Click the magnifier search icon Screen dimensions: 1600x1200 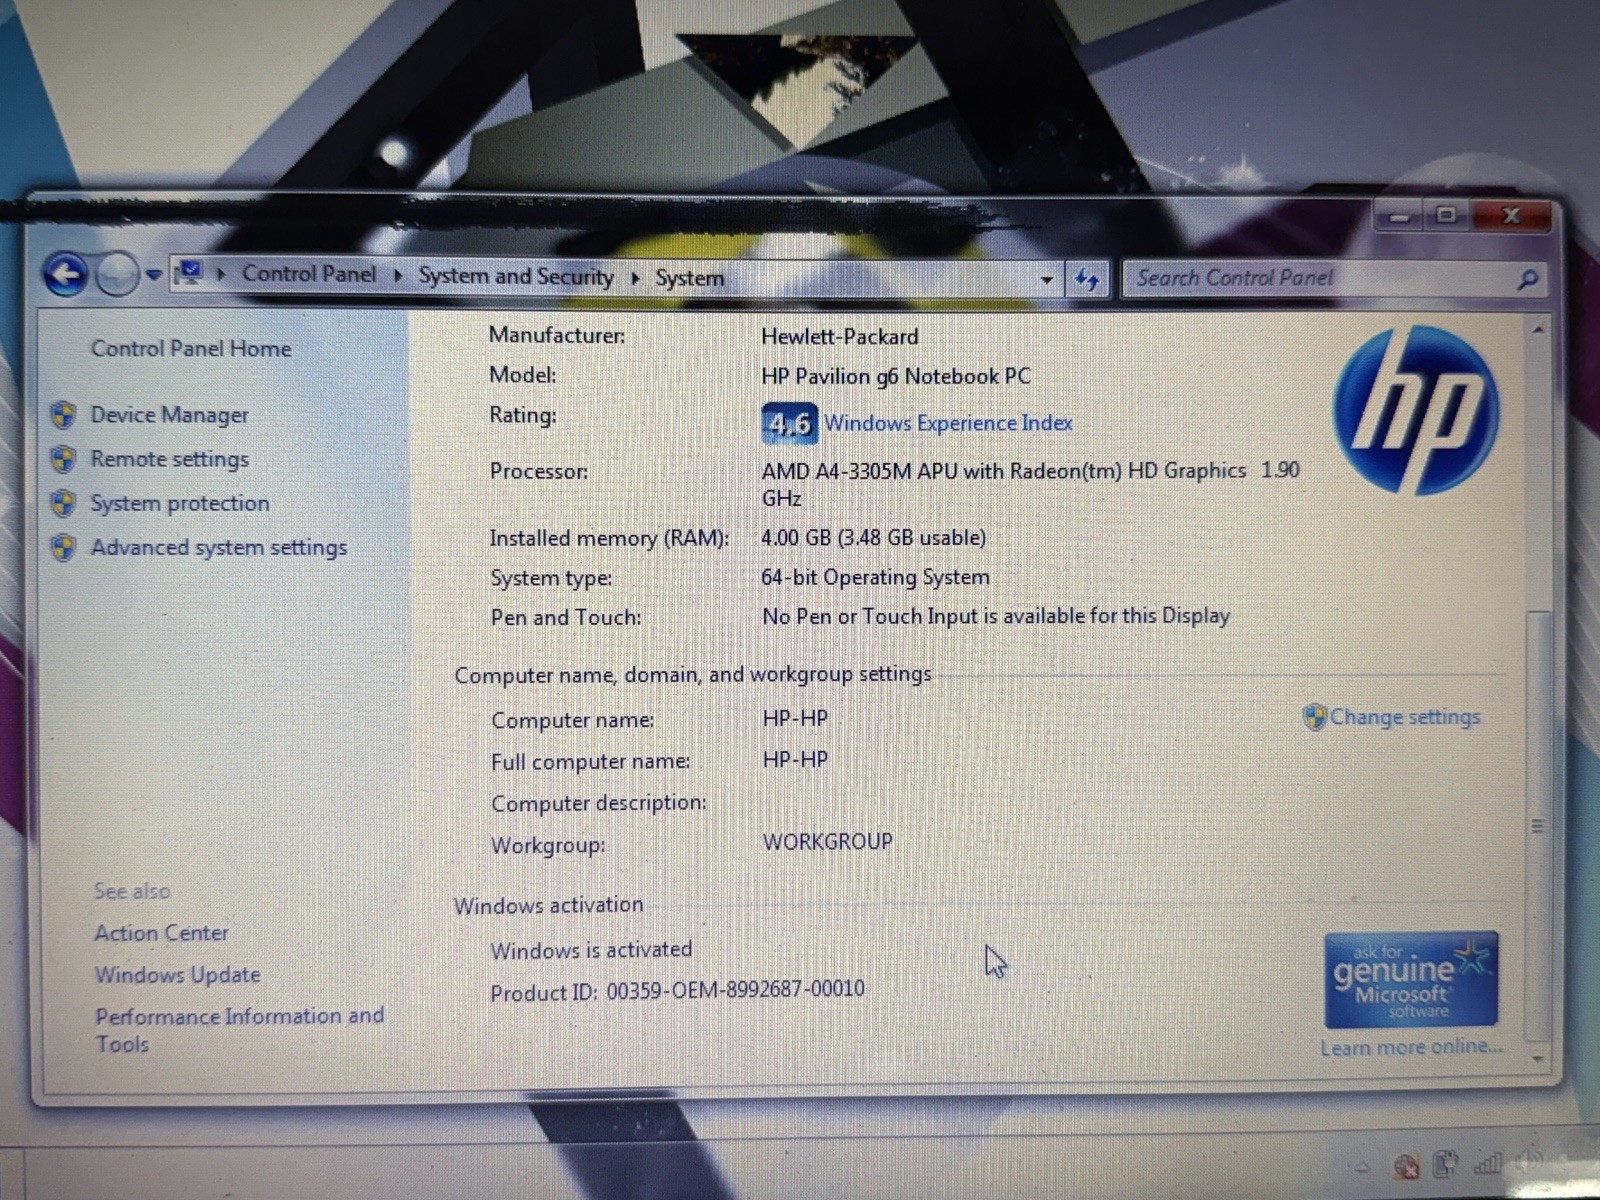[x=1528, y=280]
